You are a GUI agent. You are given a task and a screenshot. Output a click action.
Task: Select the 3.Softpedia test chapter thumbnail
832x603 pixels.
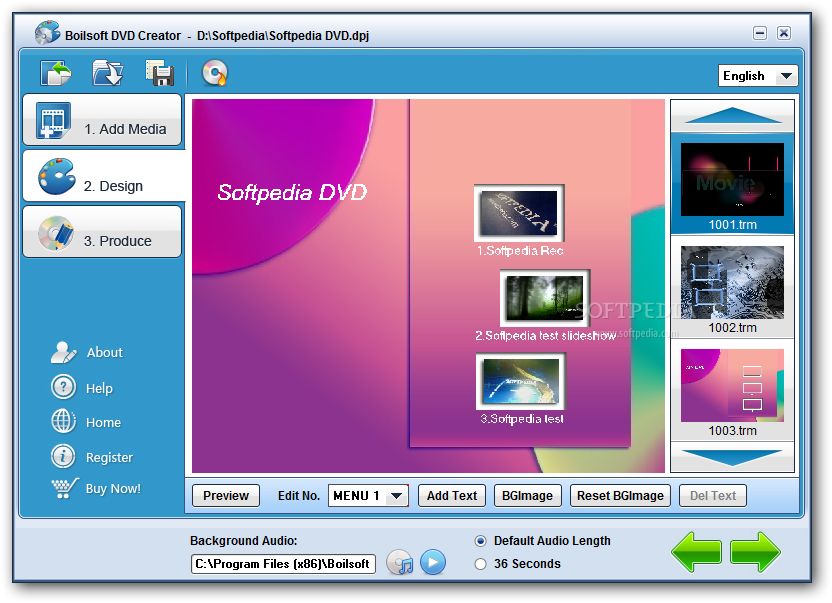[522, 382]
